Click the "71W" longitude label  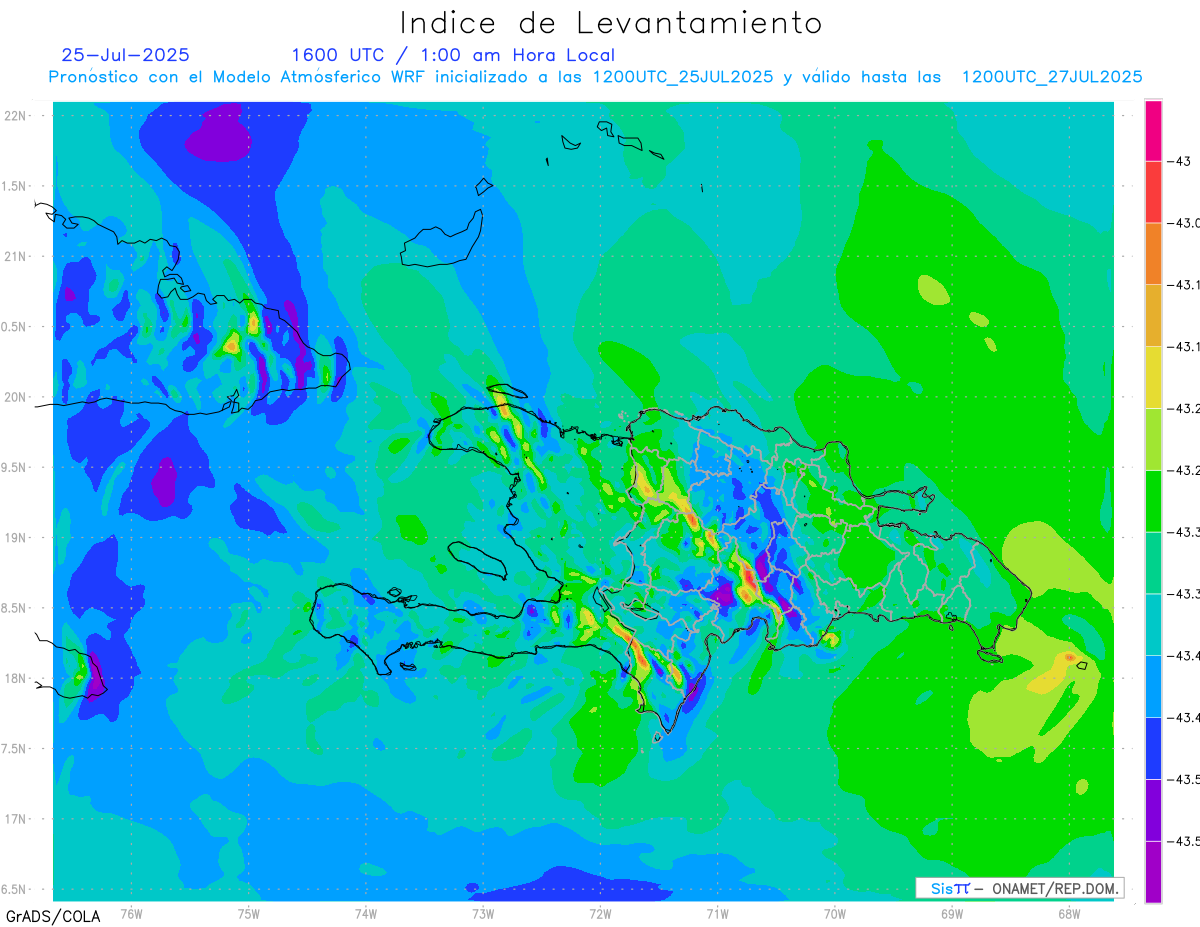pos(717,914)
